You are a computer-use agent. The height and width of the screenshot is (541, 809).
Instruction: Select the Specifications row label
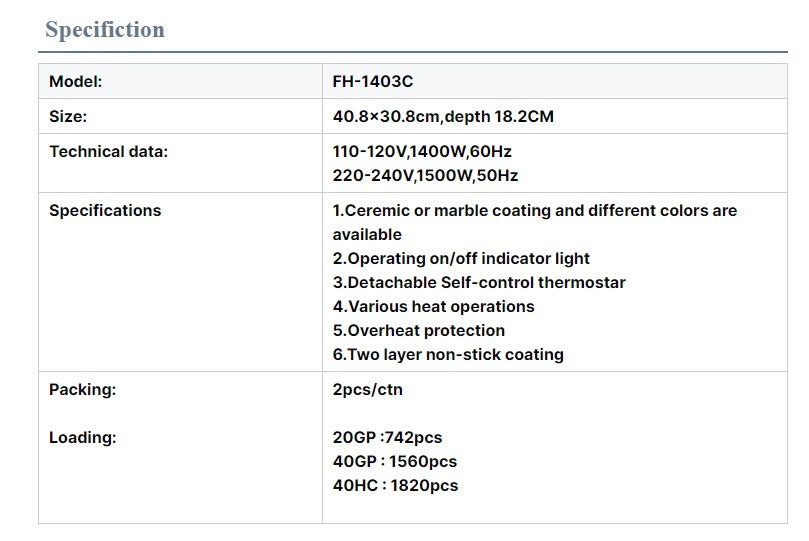tap(105, 210)
